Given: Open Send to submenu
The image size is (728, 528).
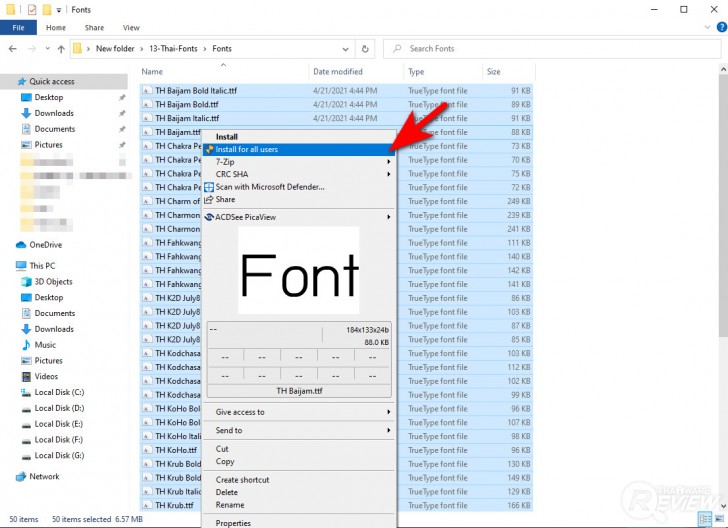Looking at the screenshot, I should coord(299,430).
